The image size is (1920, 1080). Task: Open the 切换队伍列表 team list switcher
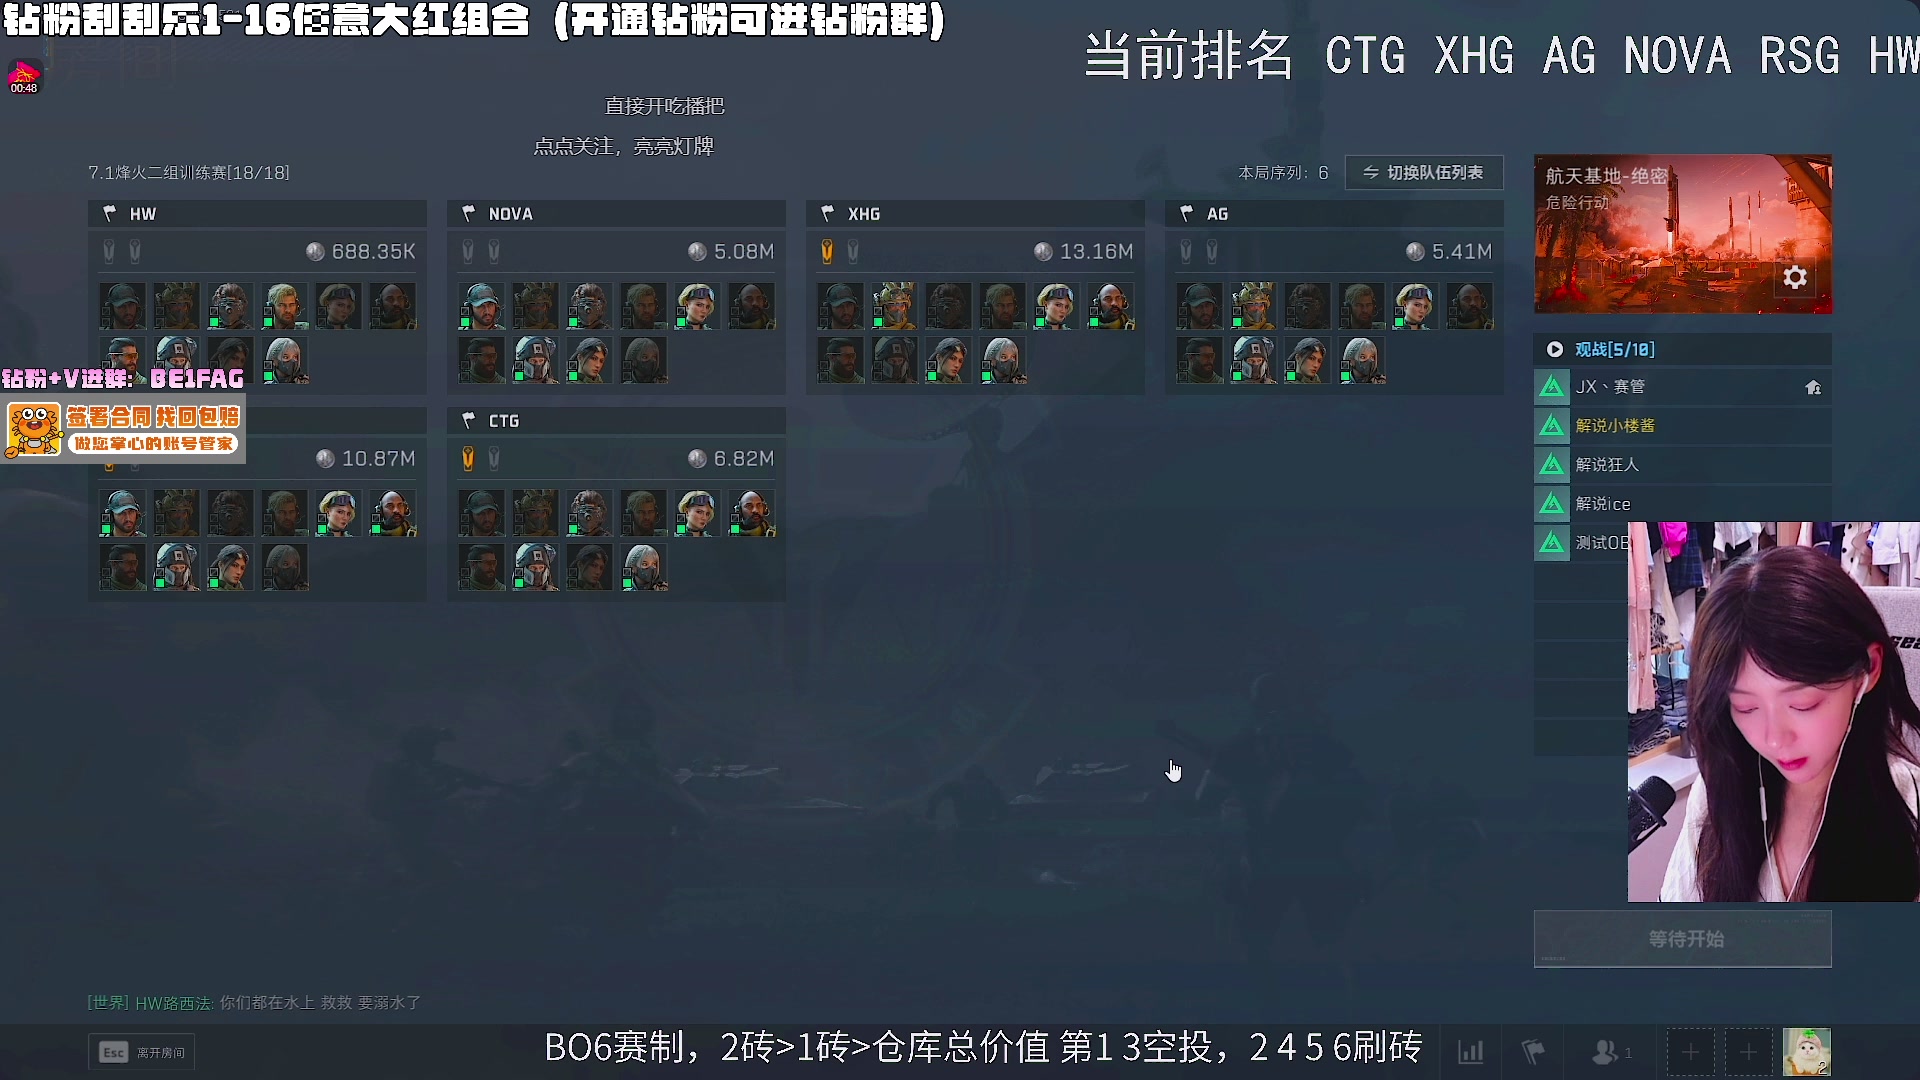(x=1424, y=172)
